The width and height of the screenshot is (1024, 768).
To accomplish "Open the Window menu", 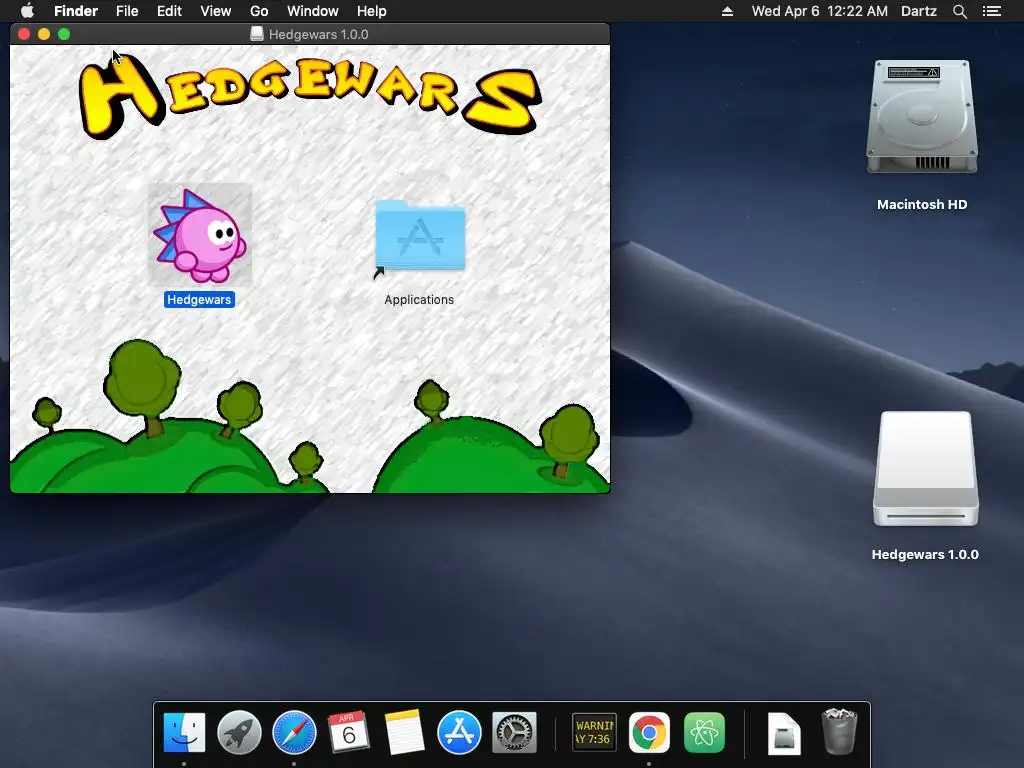I will tap(313, 11).
